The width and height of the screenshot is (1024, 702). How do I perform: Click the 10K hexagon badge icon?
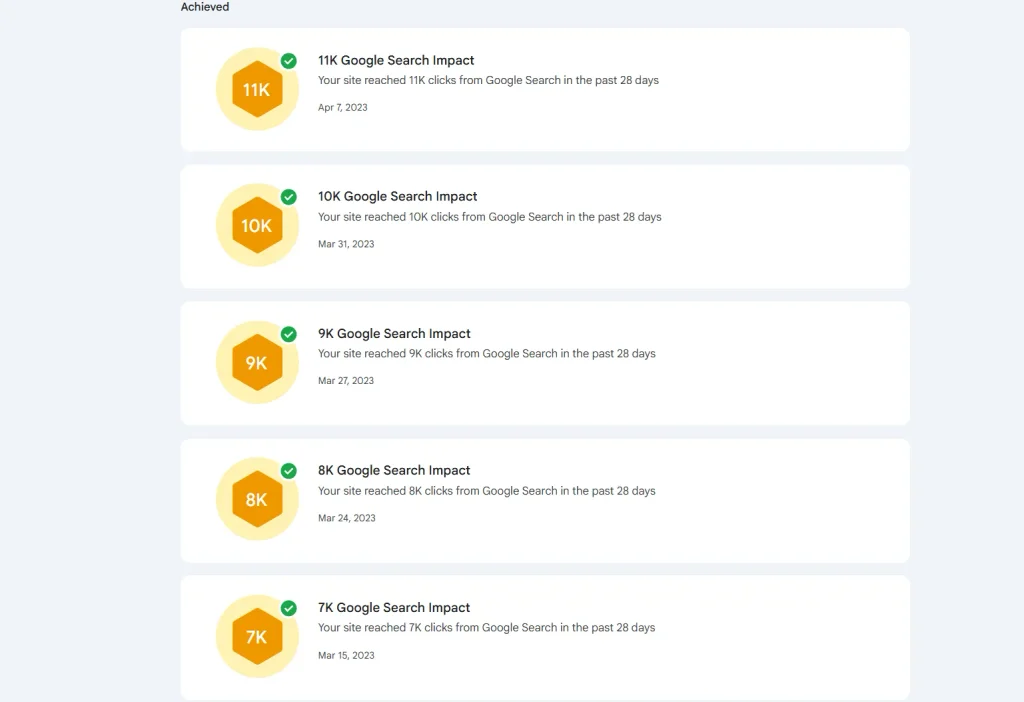pyautogui.click(x=257, y=225)
